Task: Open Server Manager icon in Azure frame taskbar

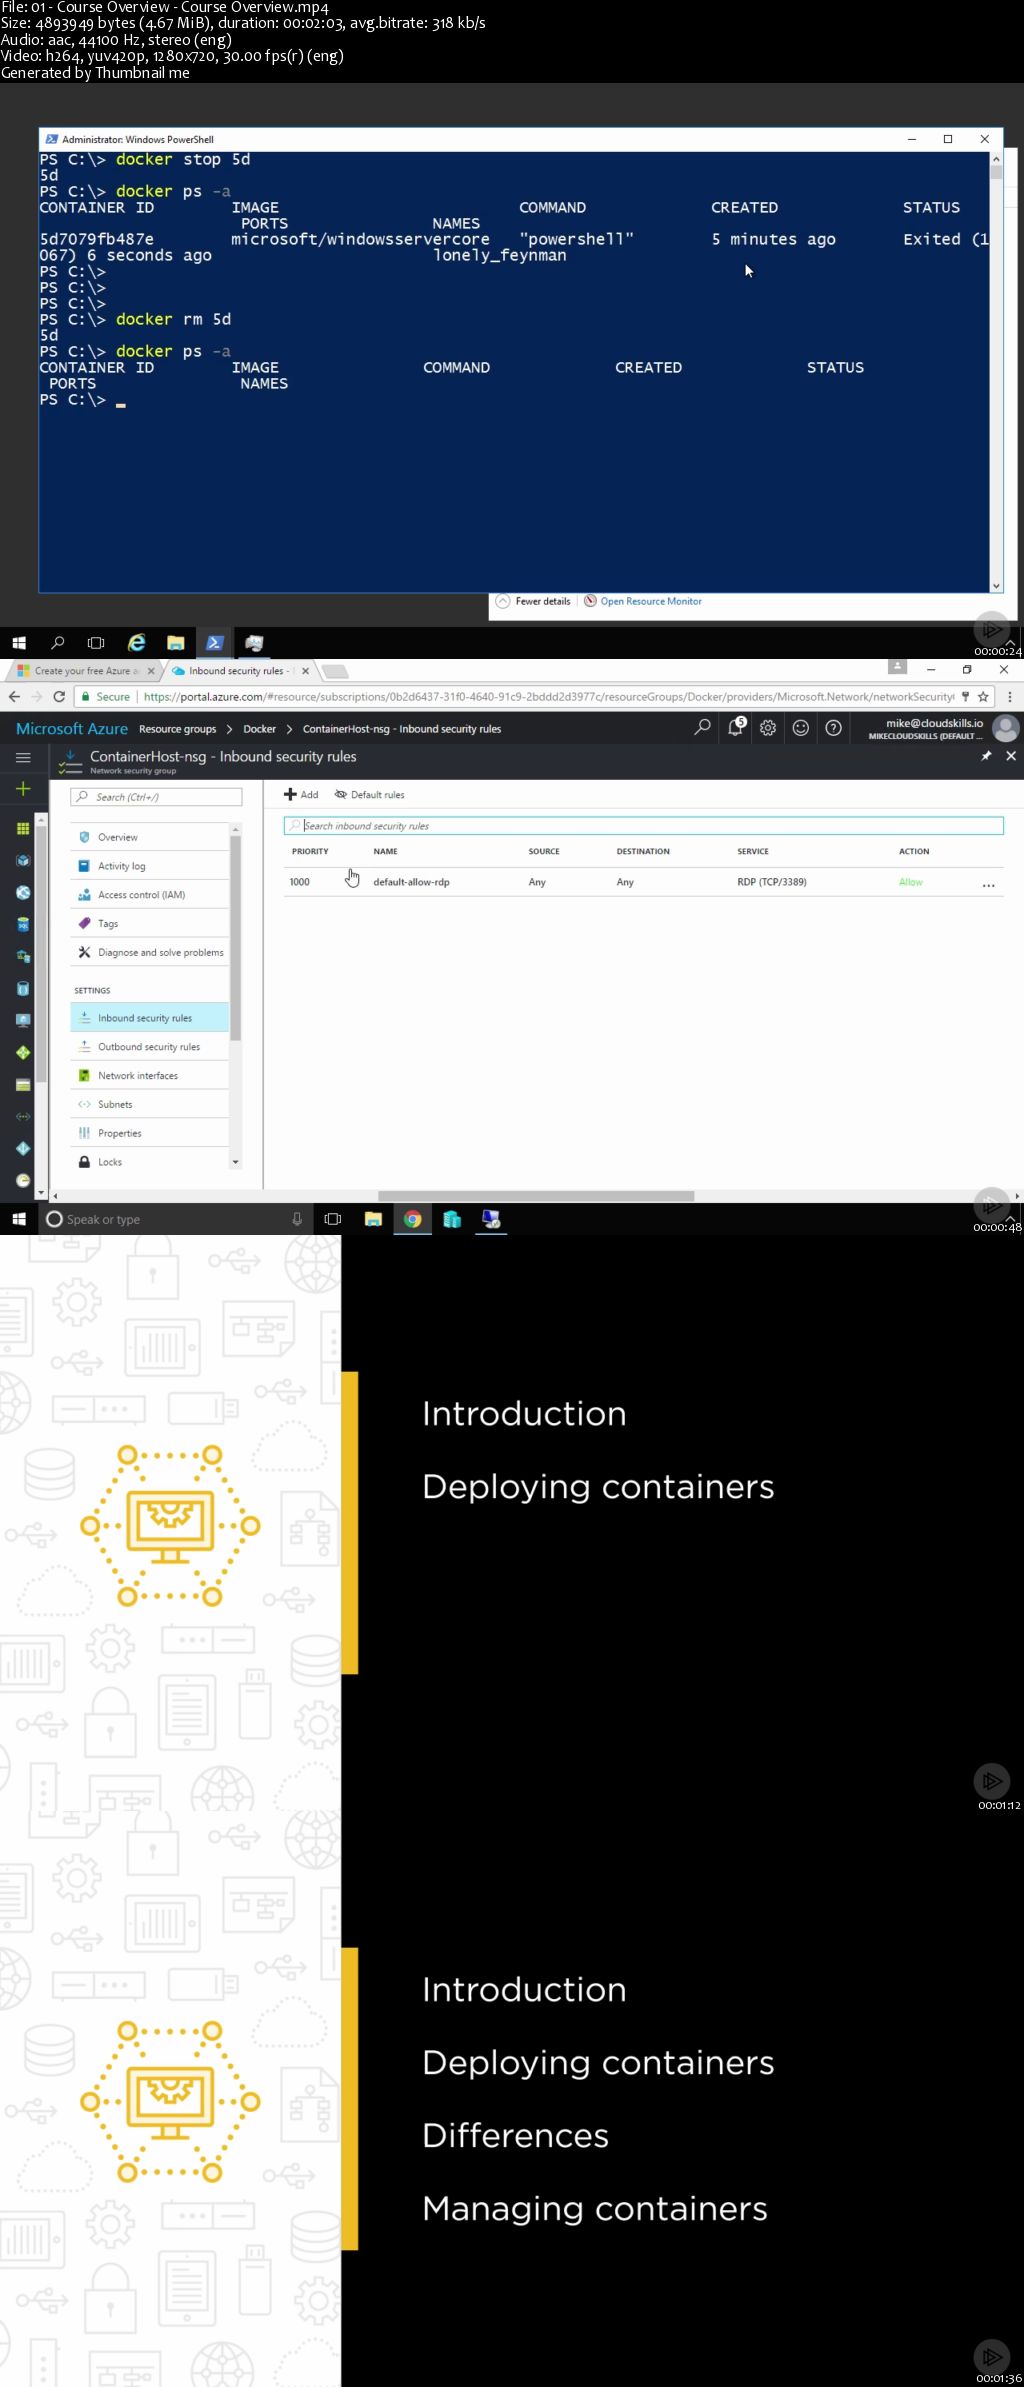Action: pos(452,1219)
